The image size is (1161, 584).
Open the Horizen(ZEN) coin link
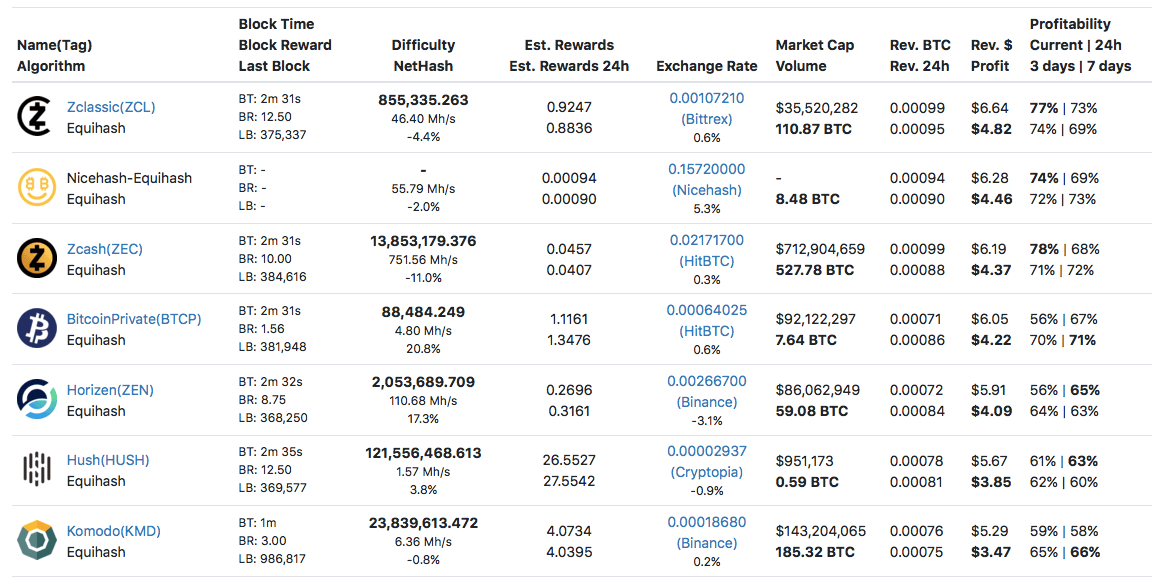tap(110, 390)
